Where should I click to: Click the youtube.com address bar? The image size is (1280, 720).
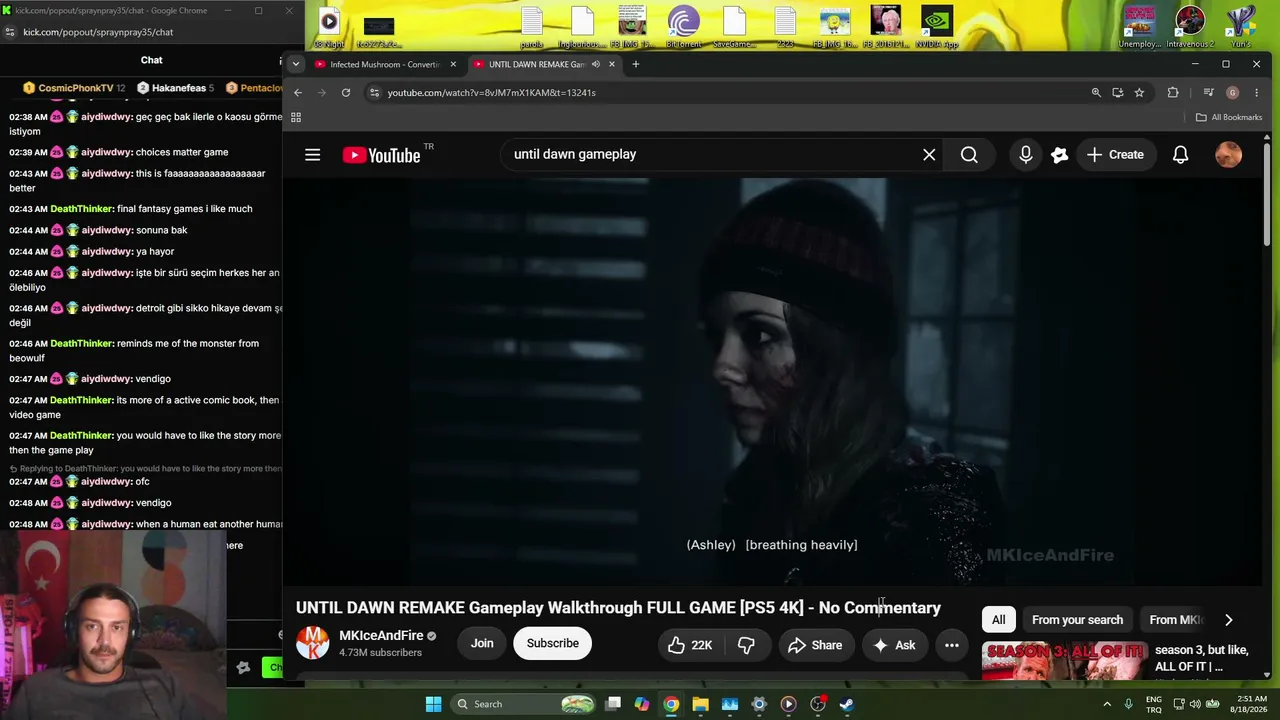pyautogui.click(x=735, y=93)
